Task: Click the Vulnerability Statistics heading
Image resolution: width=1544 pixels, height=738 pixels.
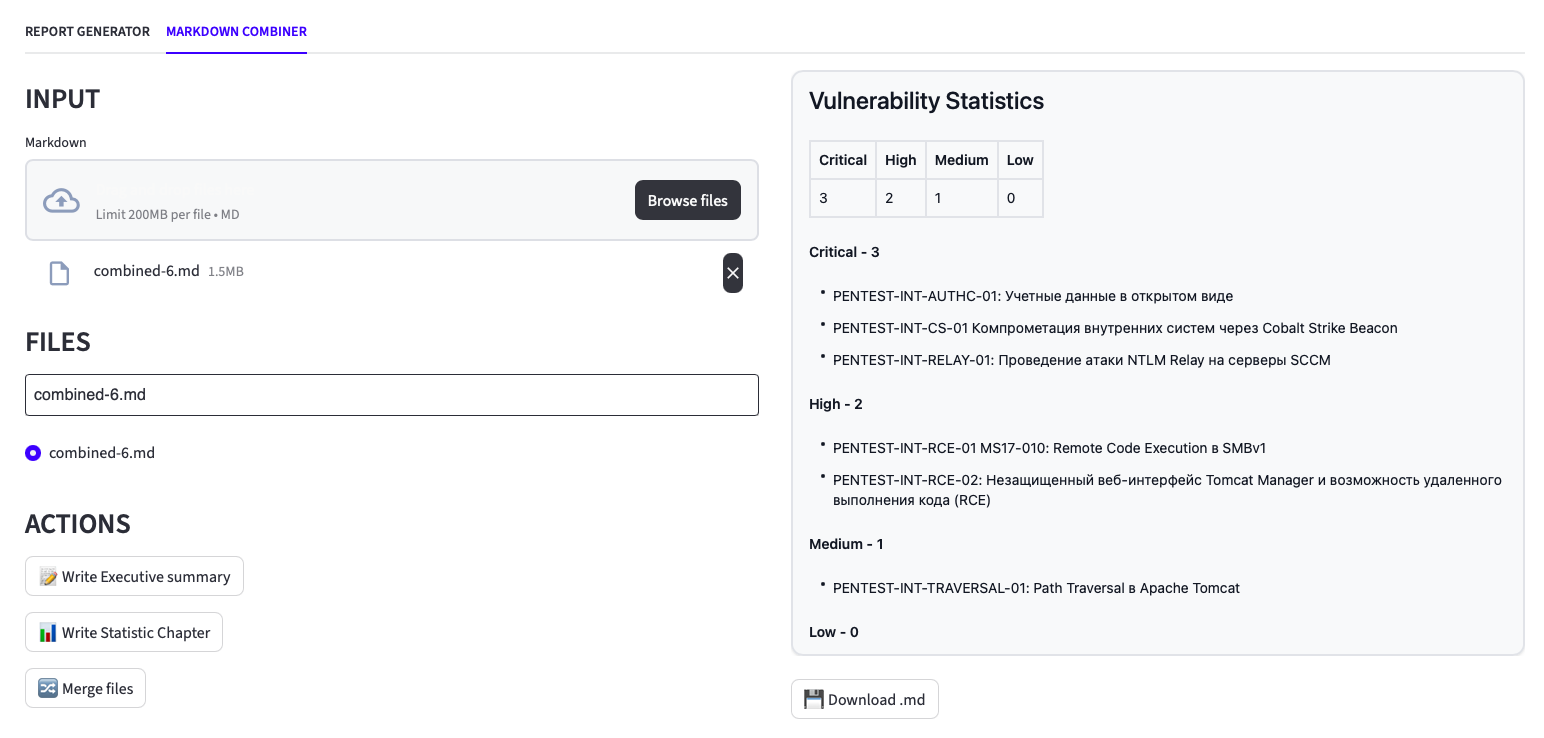Action: [x=926, y=101]
